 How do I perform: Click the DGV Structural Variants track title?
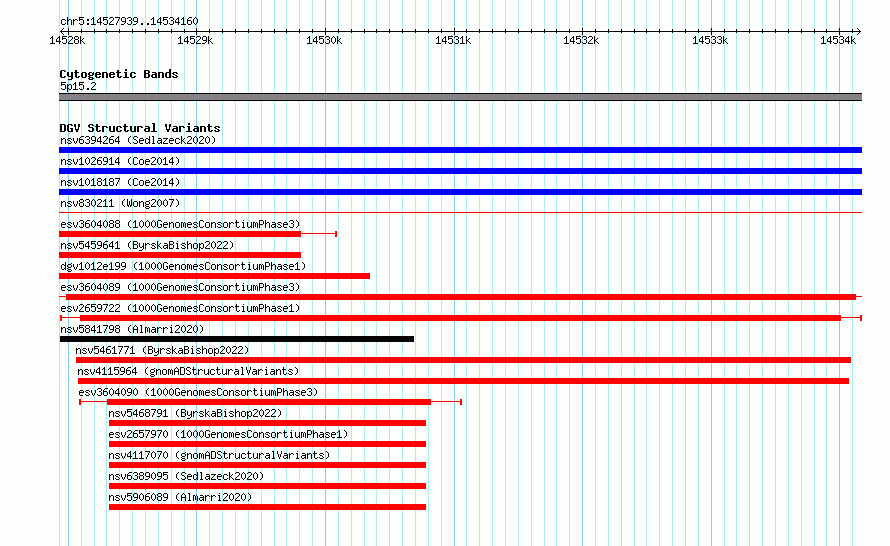pyautogui.click(x=140, y=128)
